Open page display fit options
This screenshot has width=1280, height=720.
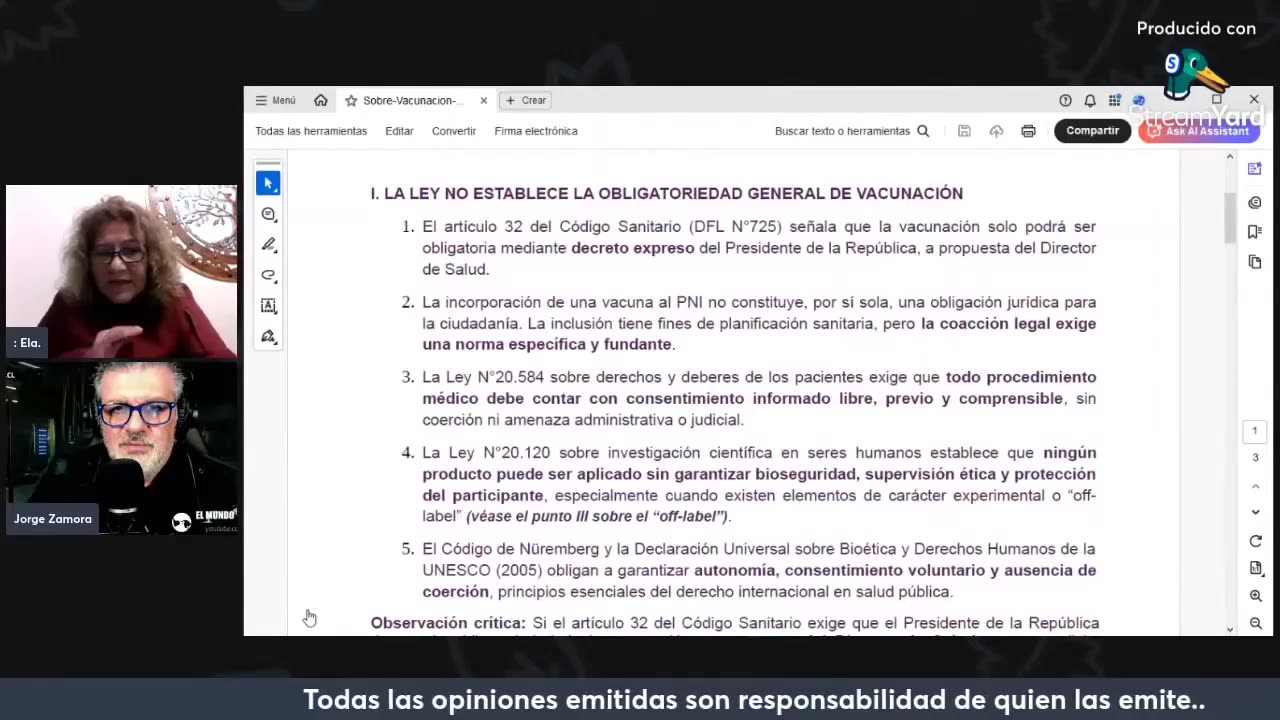[1256, 568]
